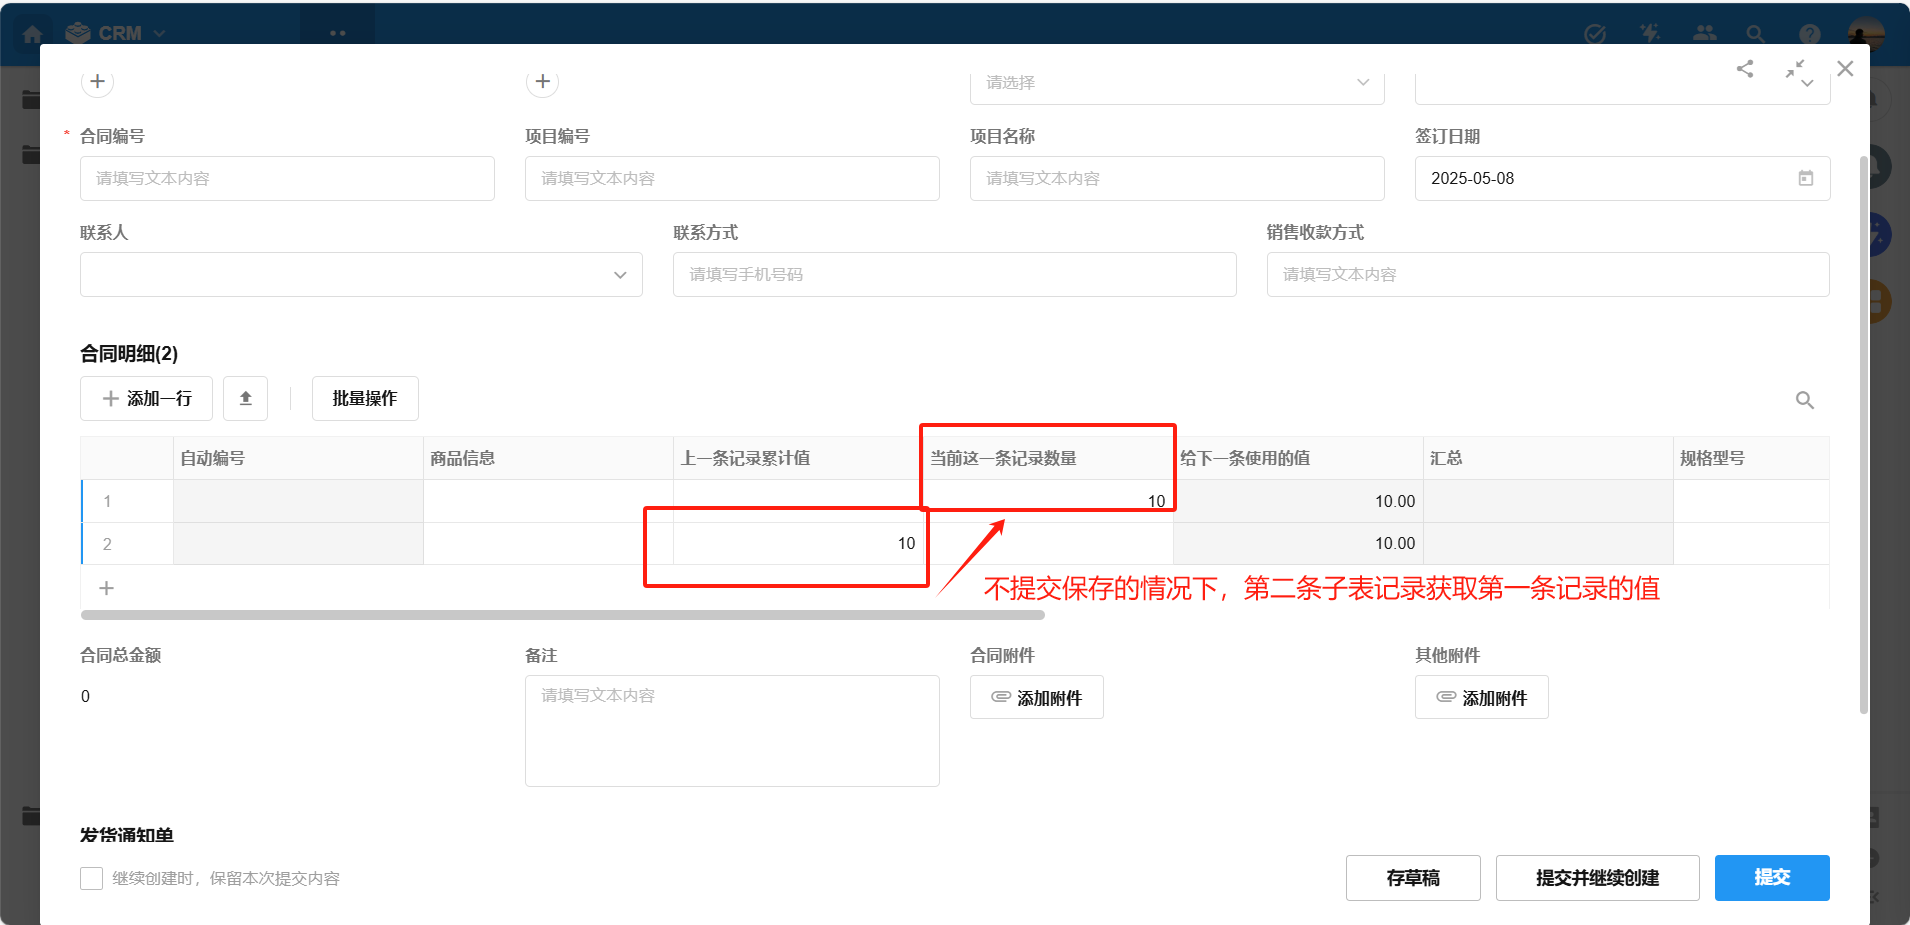This screenshot has height=925, width=1910.
Task: Open the contacts people icon in the top bar
Action: 1705,34
